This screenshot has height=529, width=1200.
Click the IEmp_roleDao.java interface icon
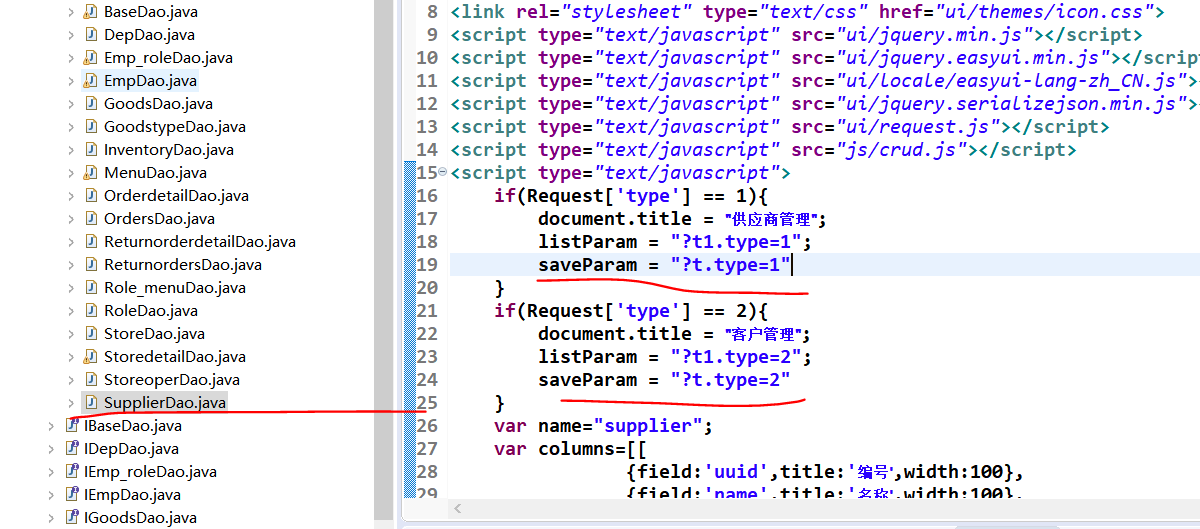72,472
